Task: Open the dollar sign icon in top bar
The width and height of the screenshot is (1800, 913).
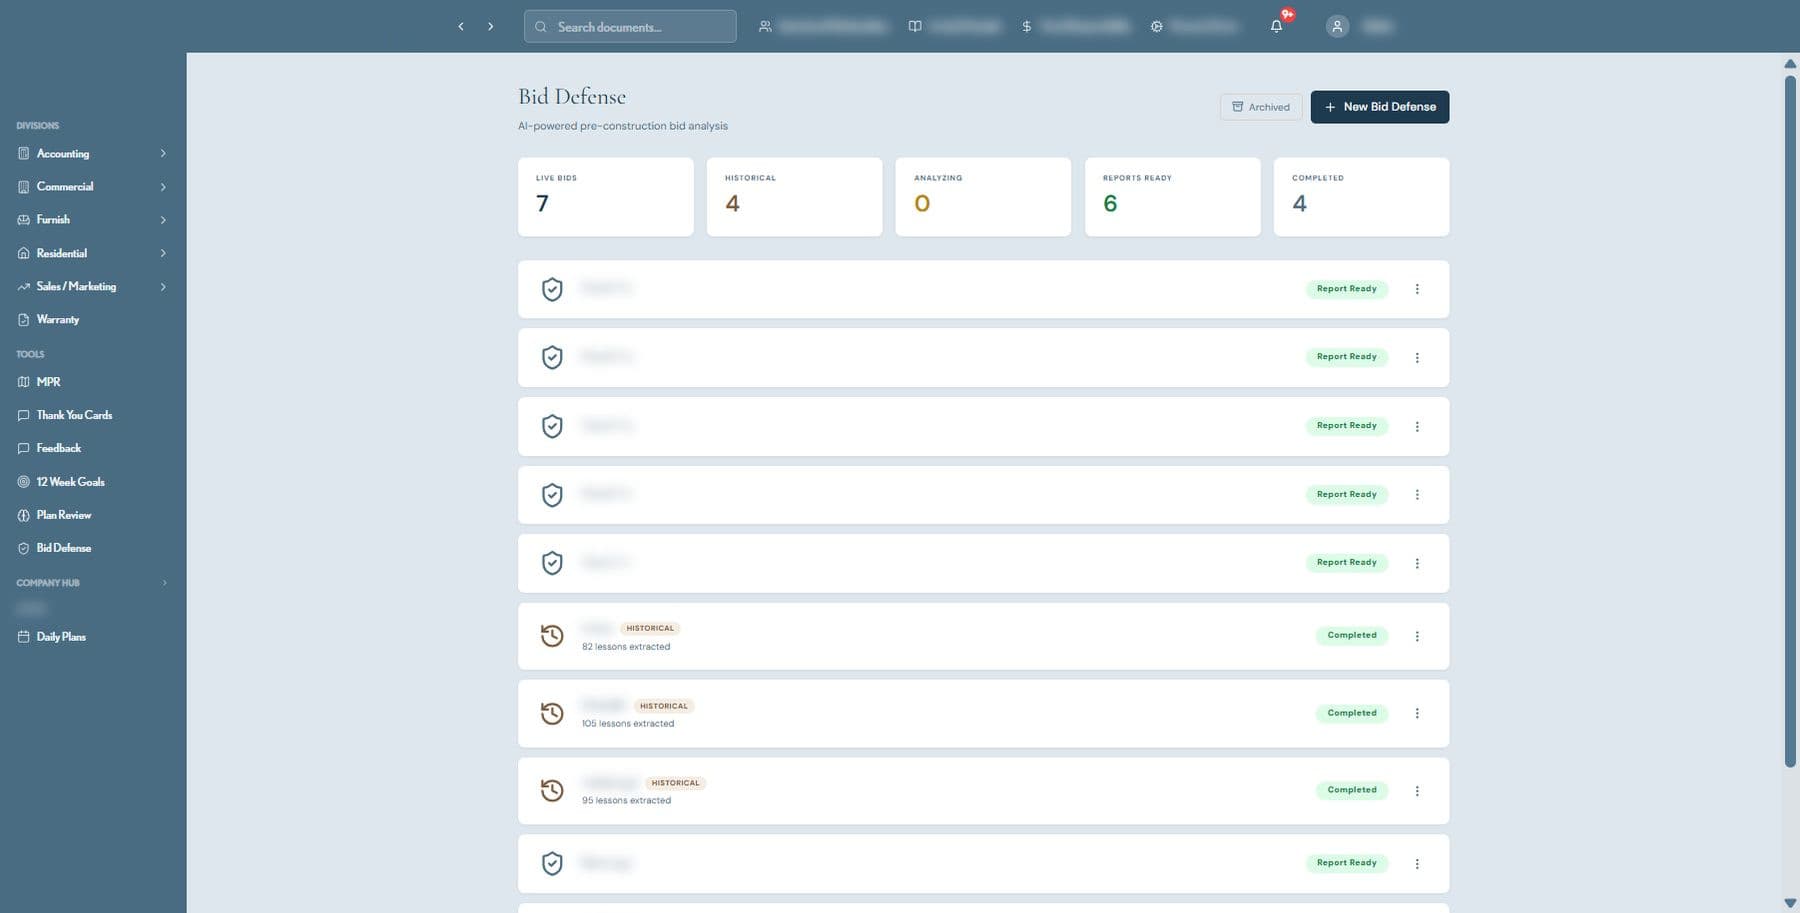Action: (x=1026, y=27)
